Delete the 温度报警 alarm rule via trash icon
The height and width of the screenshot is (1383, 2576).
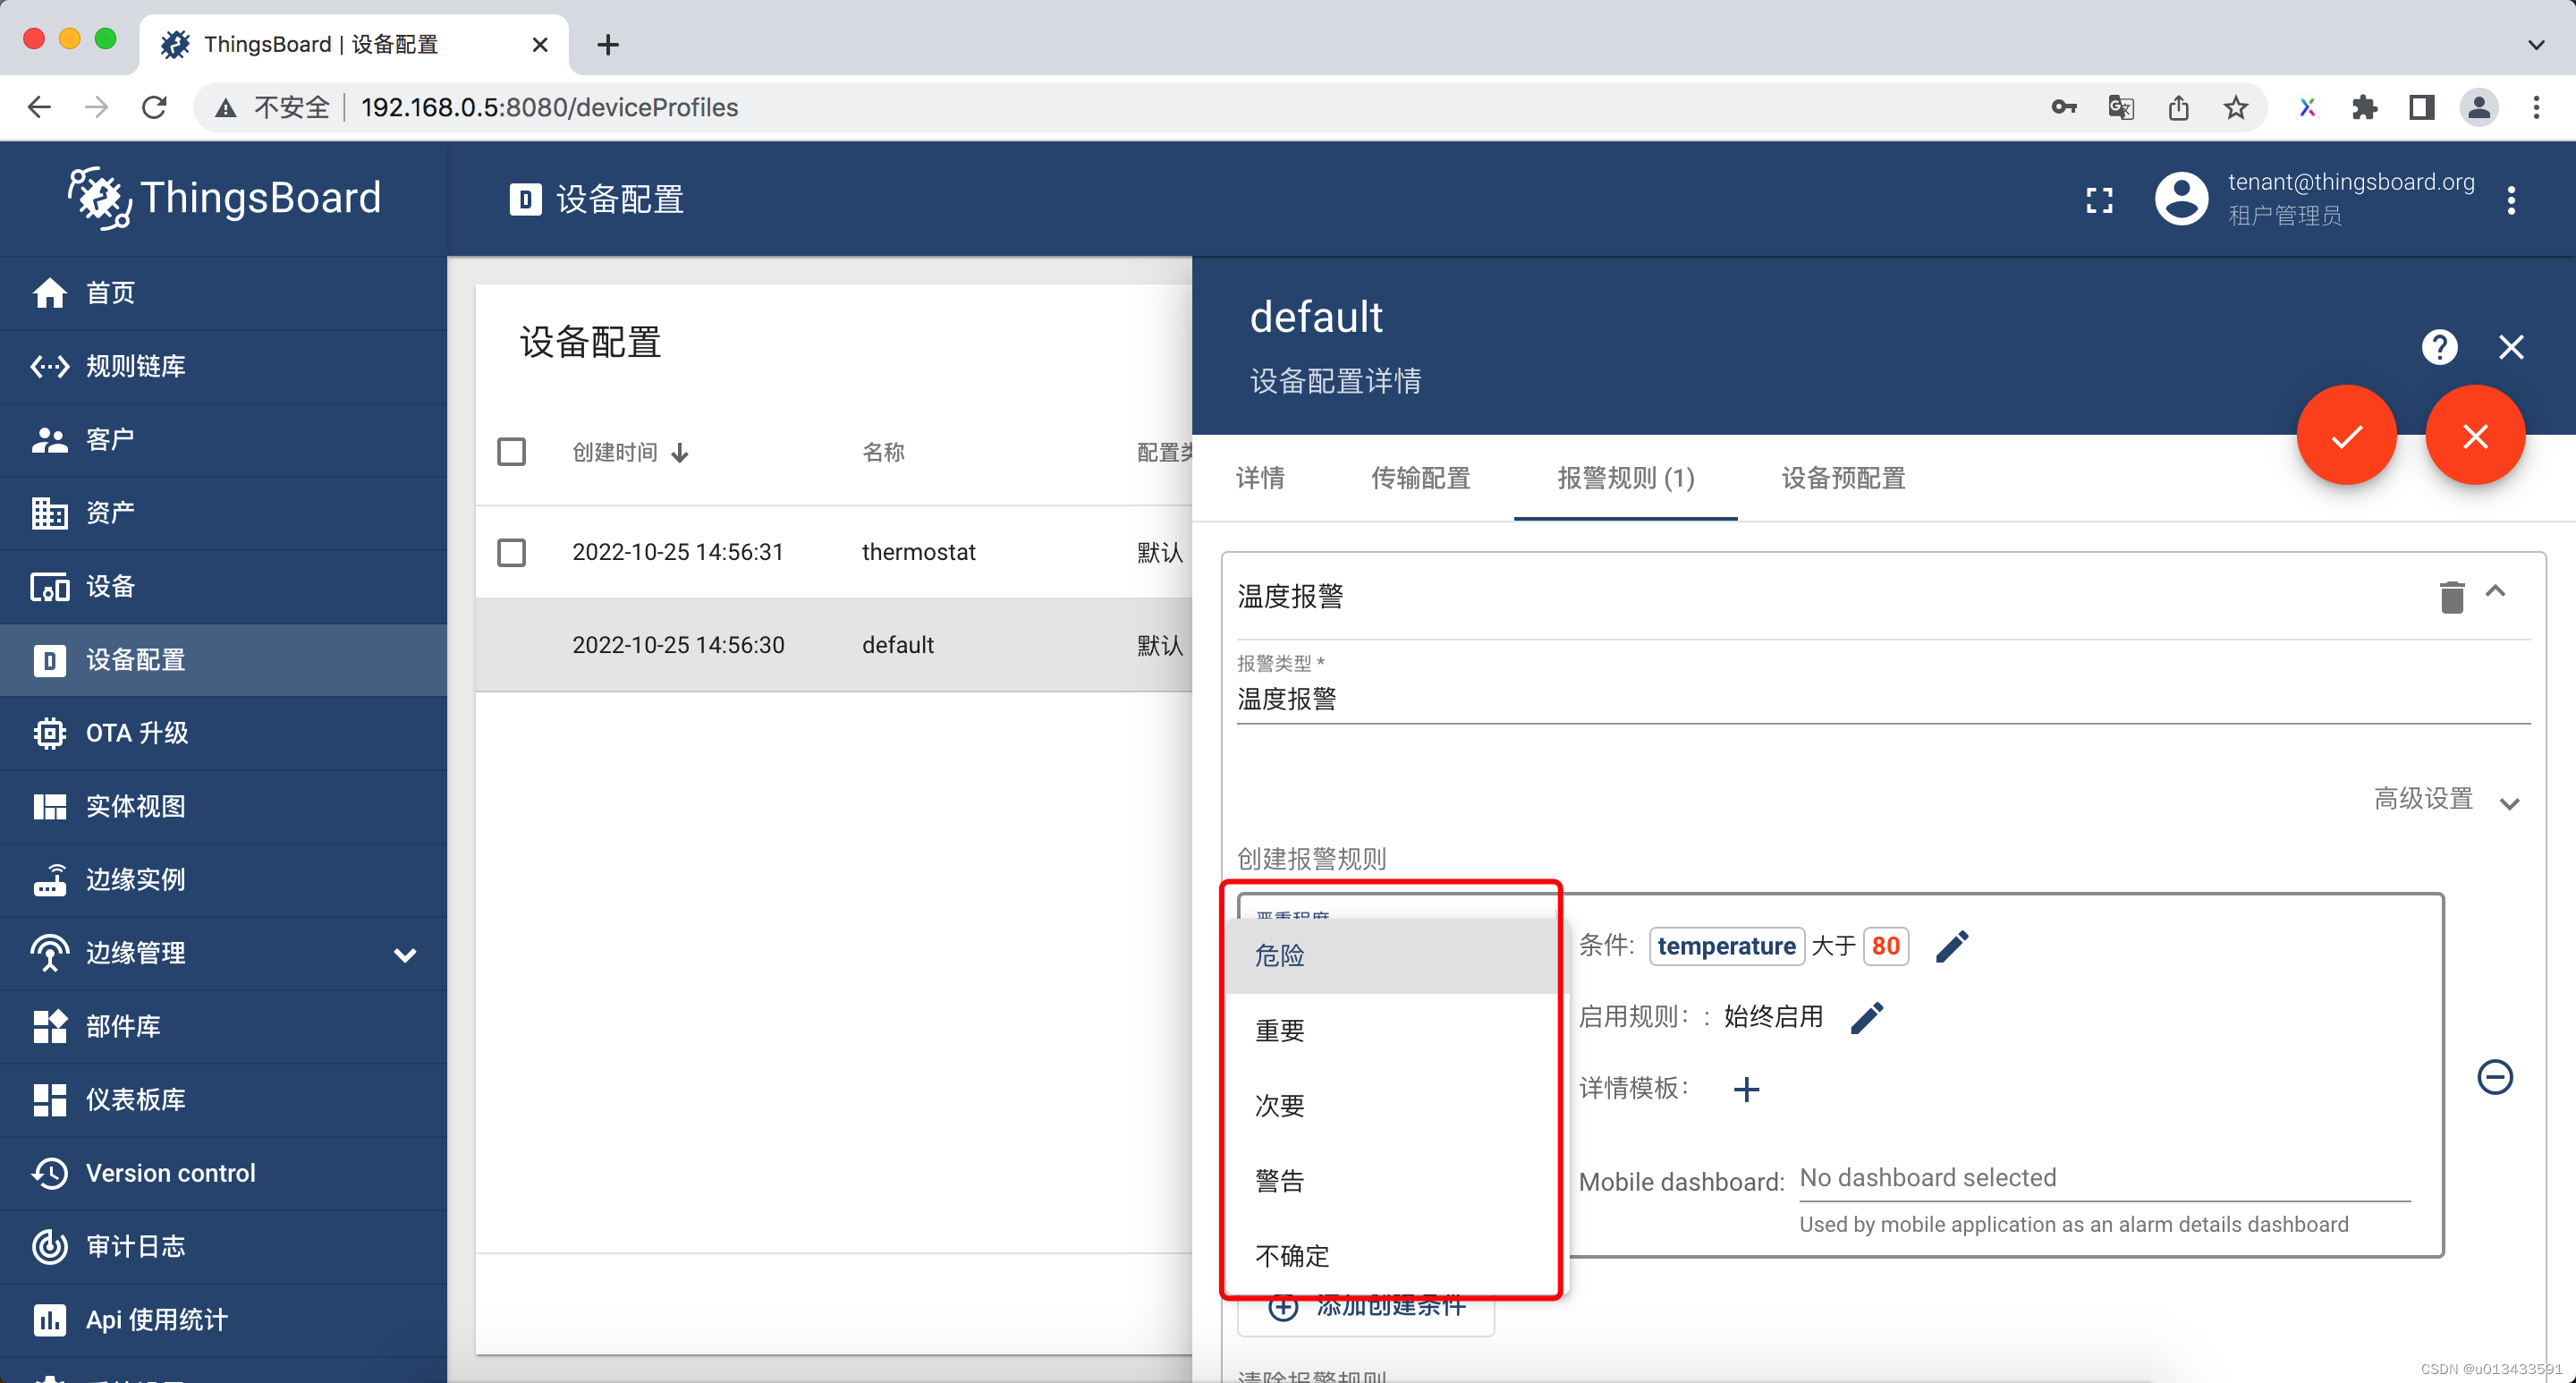click(2451, 595)
